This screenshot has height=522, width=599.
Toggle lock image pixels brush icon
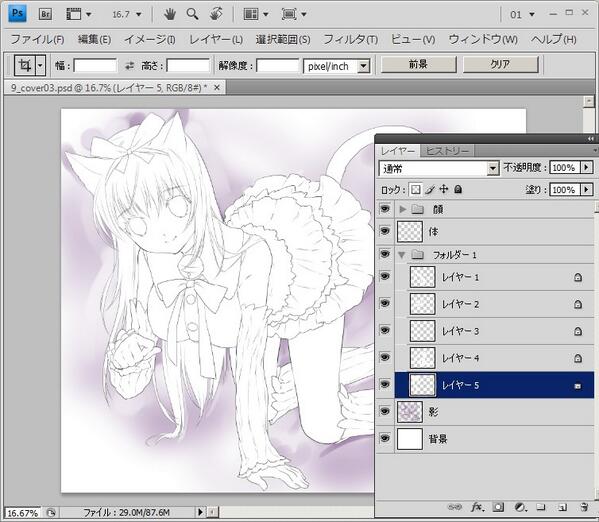point(430,190)
